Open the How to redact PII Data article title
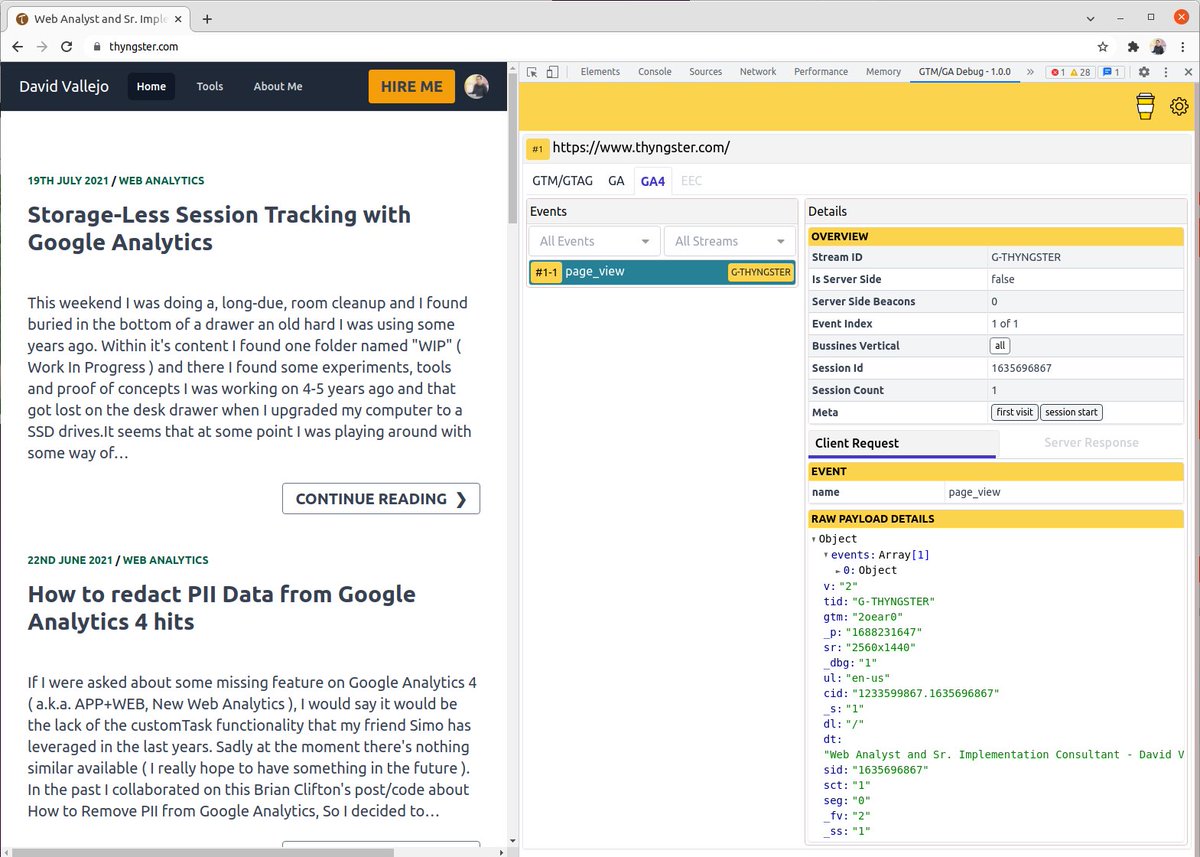The image size is (1200, 857). (222, 608)
